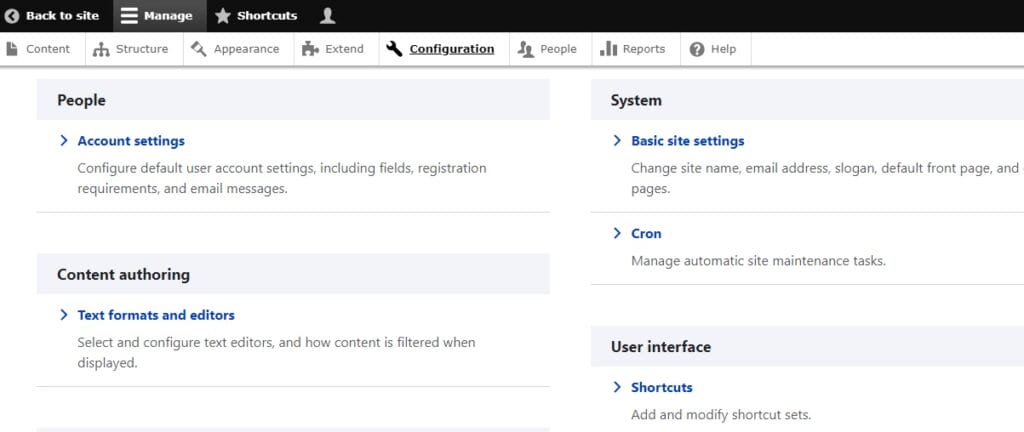This screenshot has width=1024, height=432.
Task: Toggle the Manage toolbar label
Action: 168,16
